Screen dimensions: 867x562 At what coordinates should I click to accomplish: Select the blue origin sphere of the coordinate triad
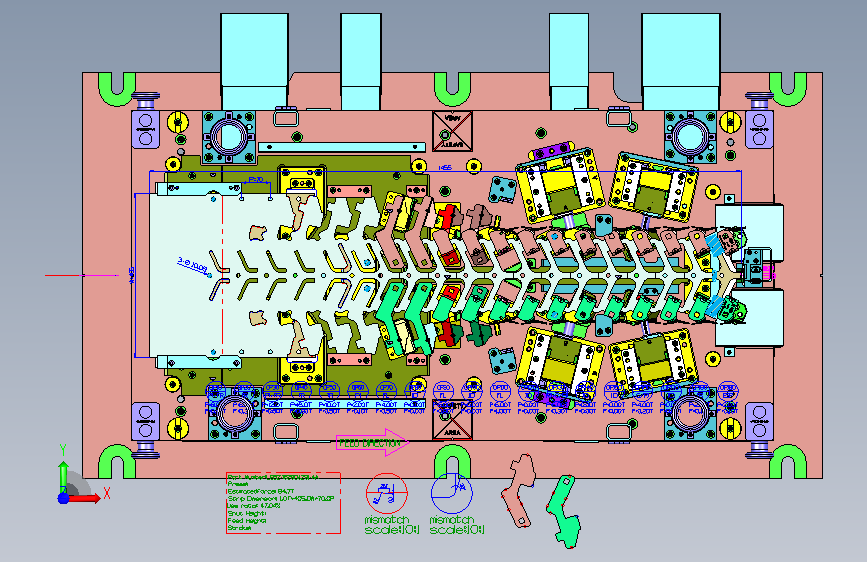pyautogui.click(x=64, y=498)
